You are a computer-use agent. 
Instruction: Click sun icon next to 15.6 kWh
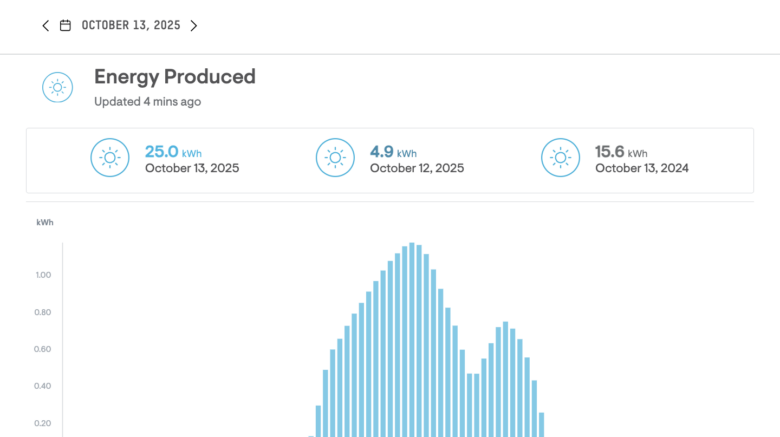[x=559, y=158]
